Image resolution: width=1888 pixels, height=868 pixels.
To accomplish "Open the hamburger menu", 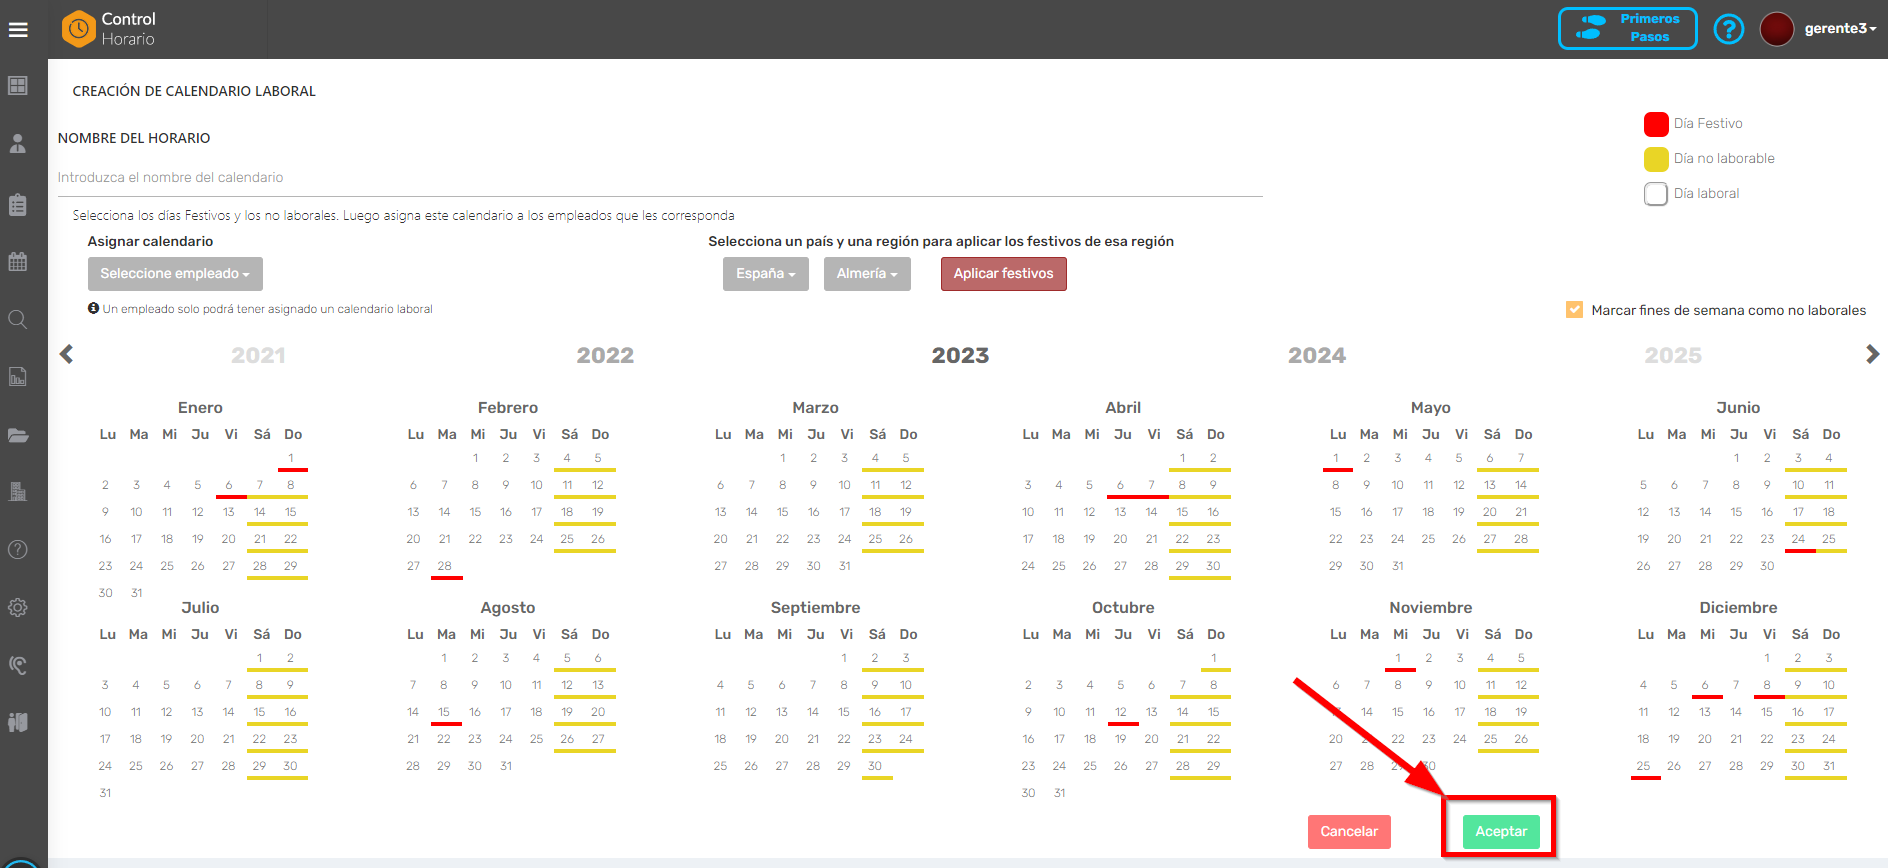I will [18, 30].
